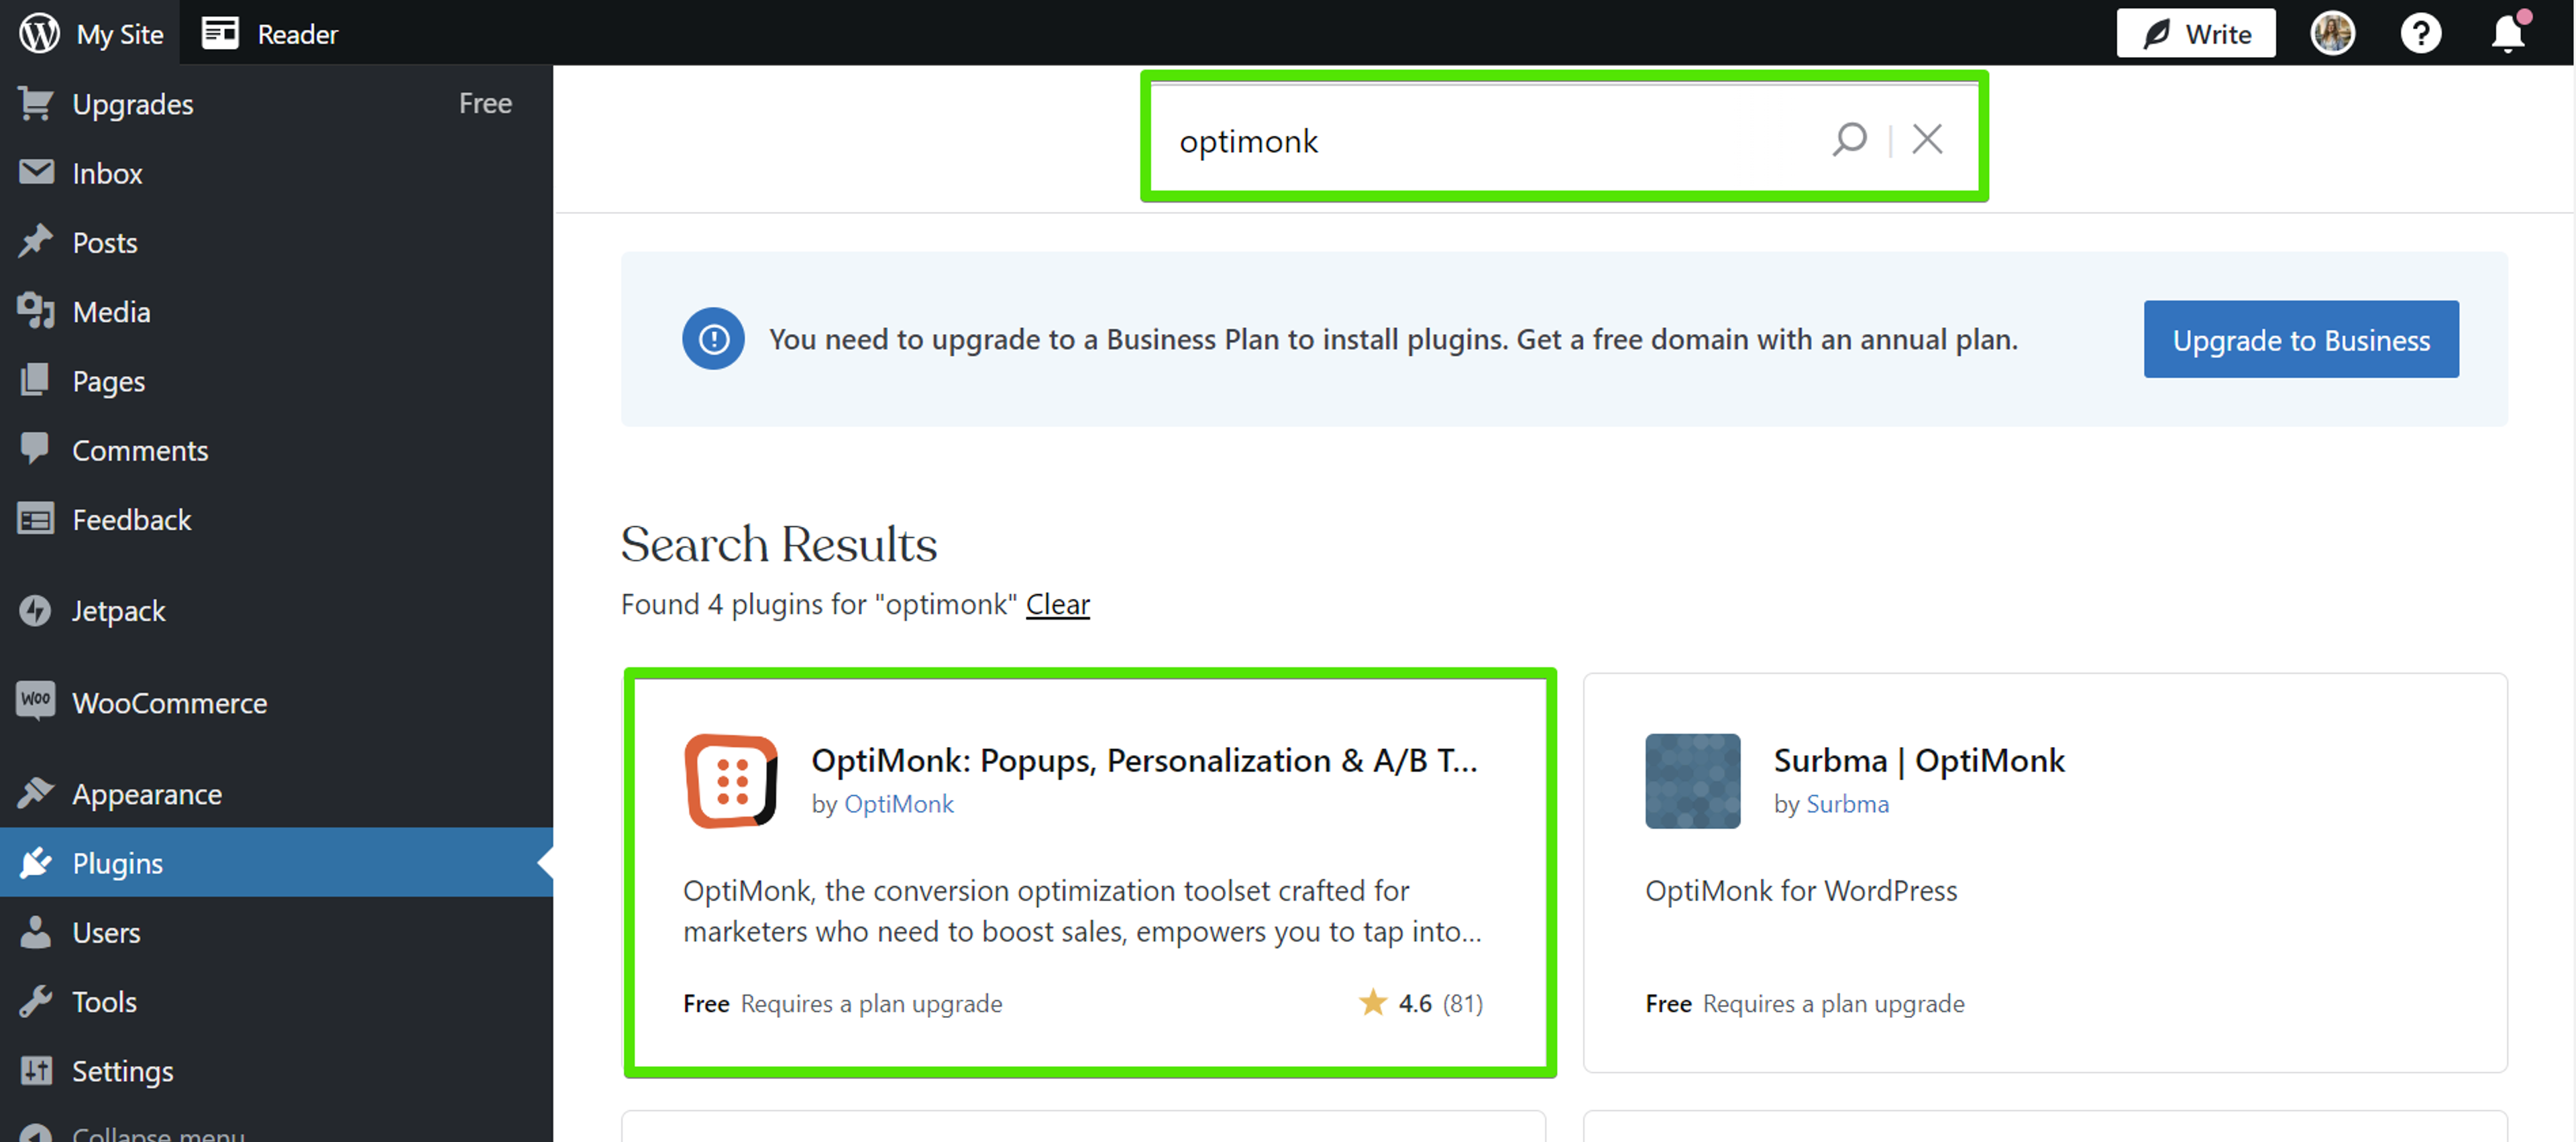Viewport: 2576px width, 1142px height.
Task: Click the Media icon in sidebar
Action: point(36,311)
